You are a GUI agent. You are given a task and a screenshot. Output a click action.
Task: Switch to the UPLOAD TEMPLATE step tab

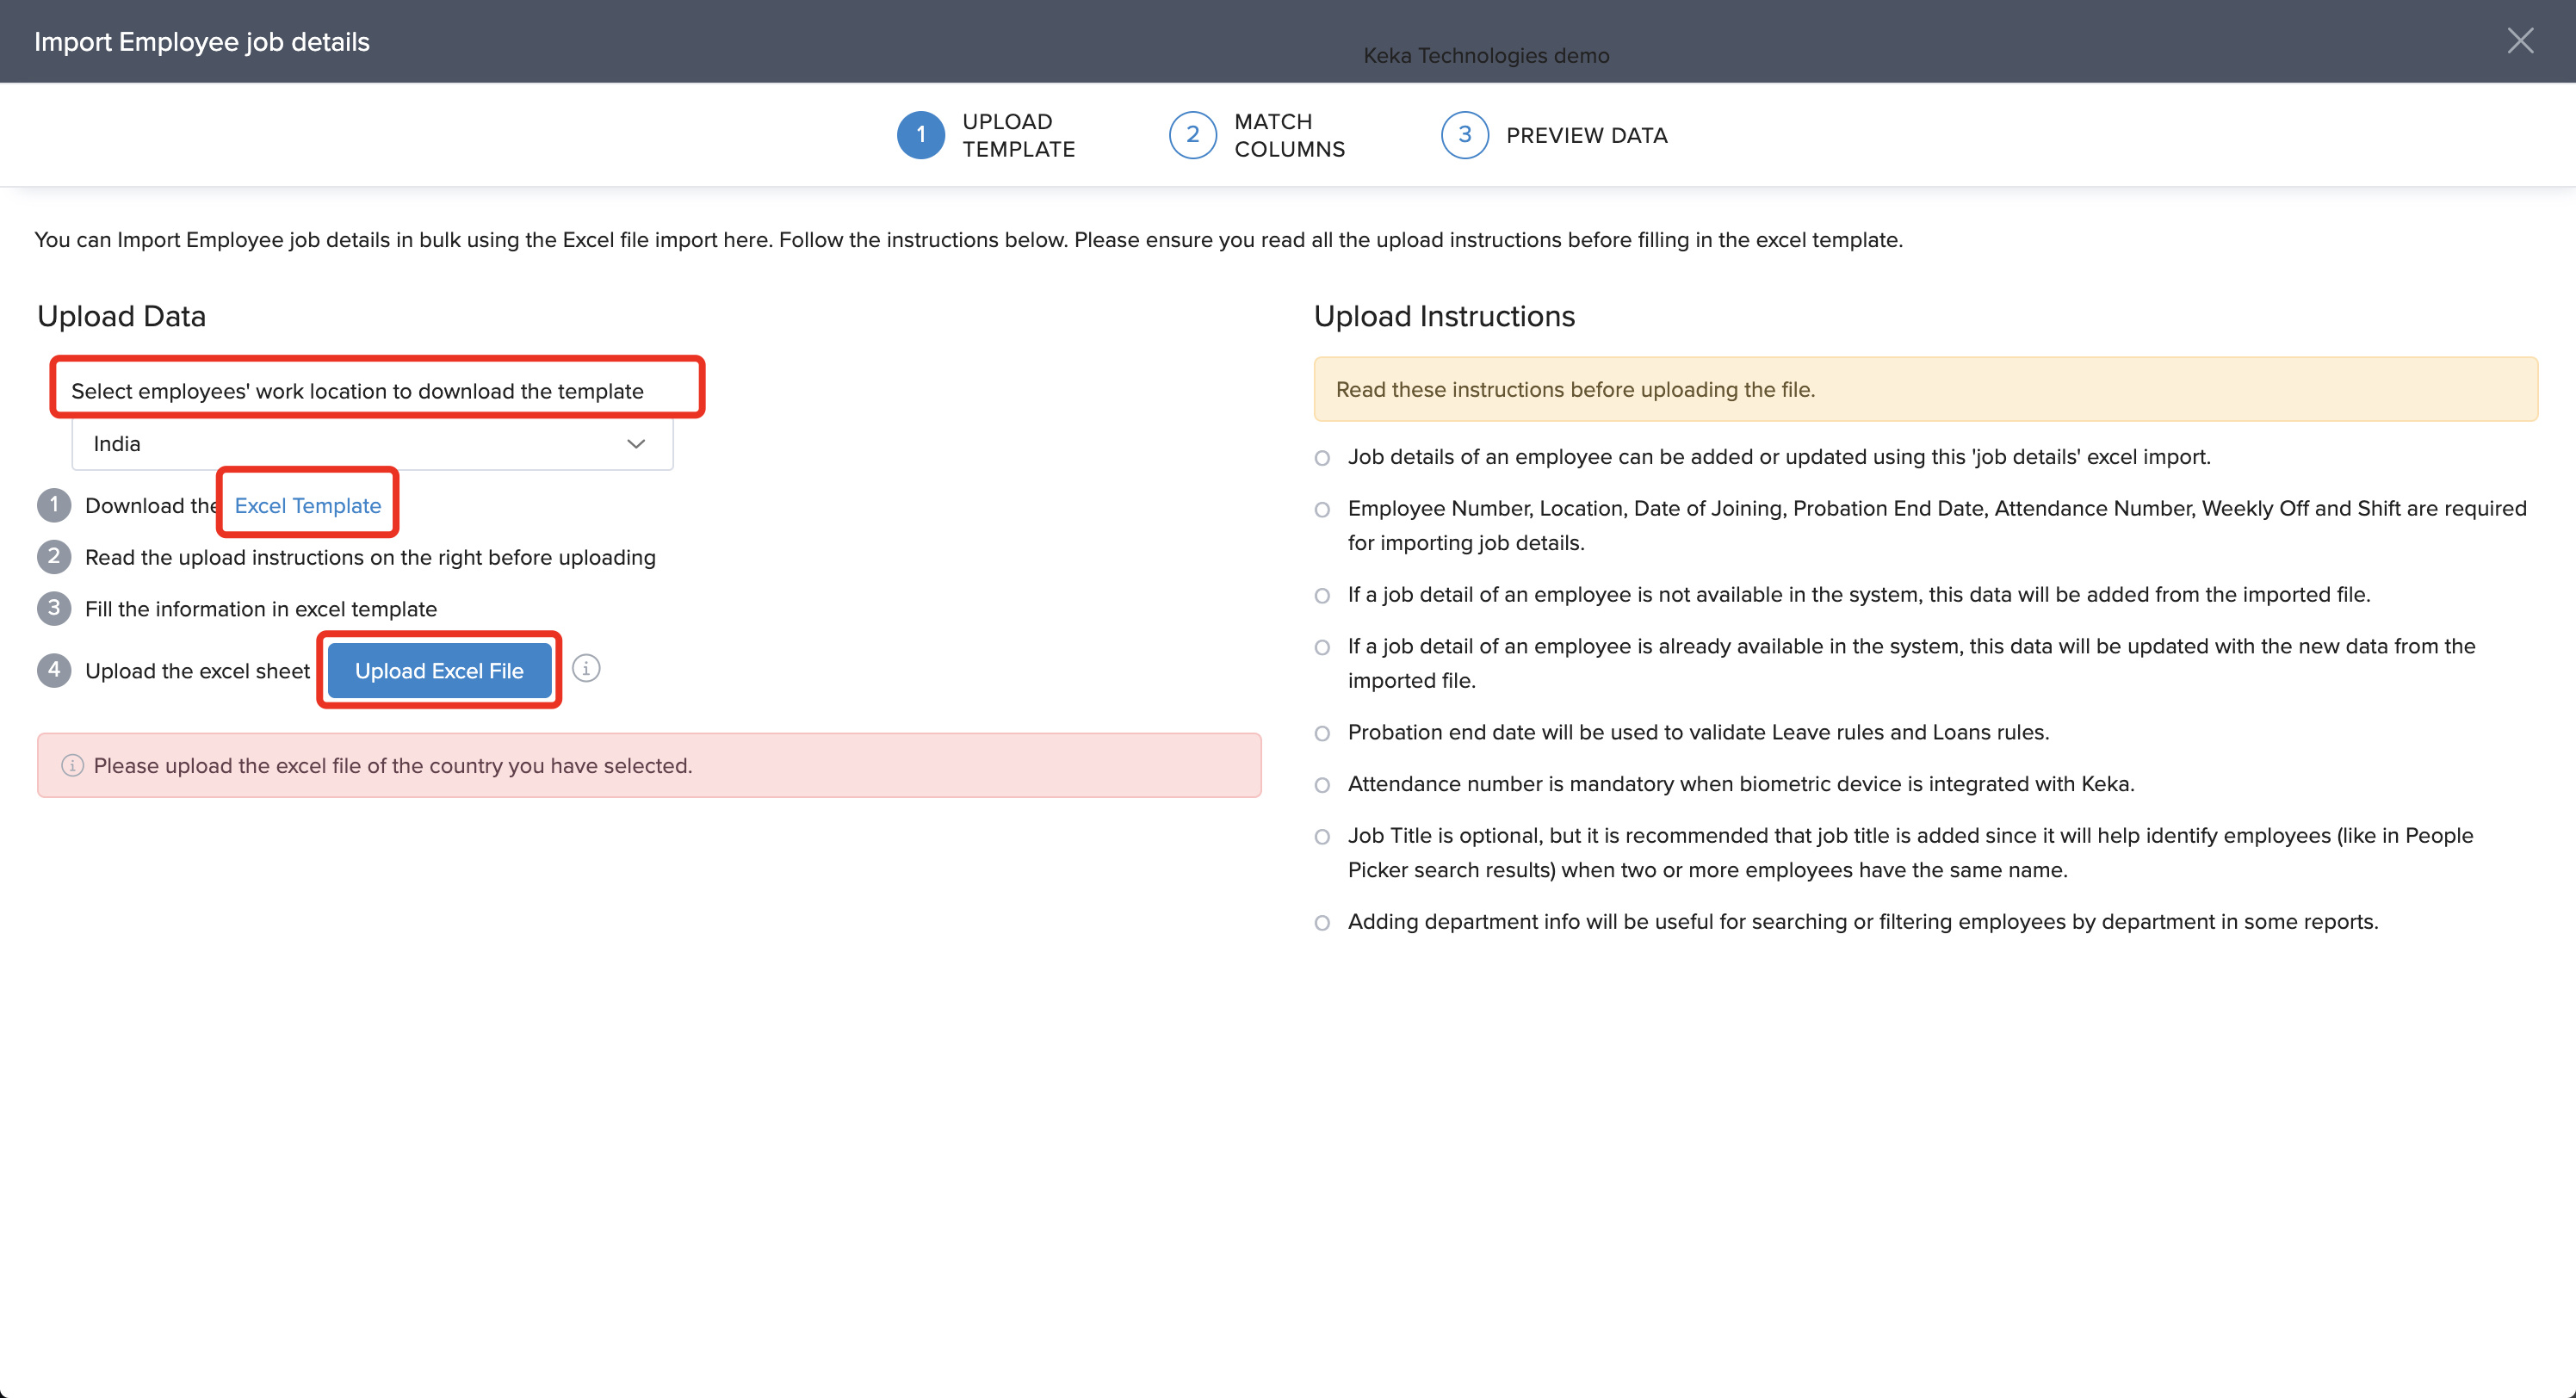(1018, 135)
